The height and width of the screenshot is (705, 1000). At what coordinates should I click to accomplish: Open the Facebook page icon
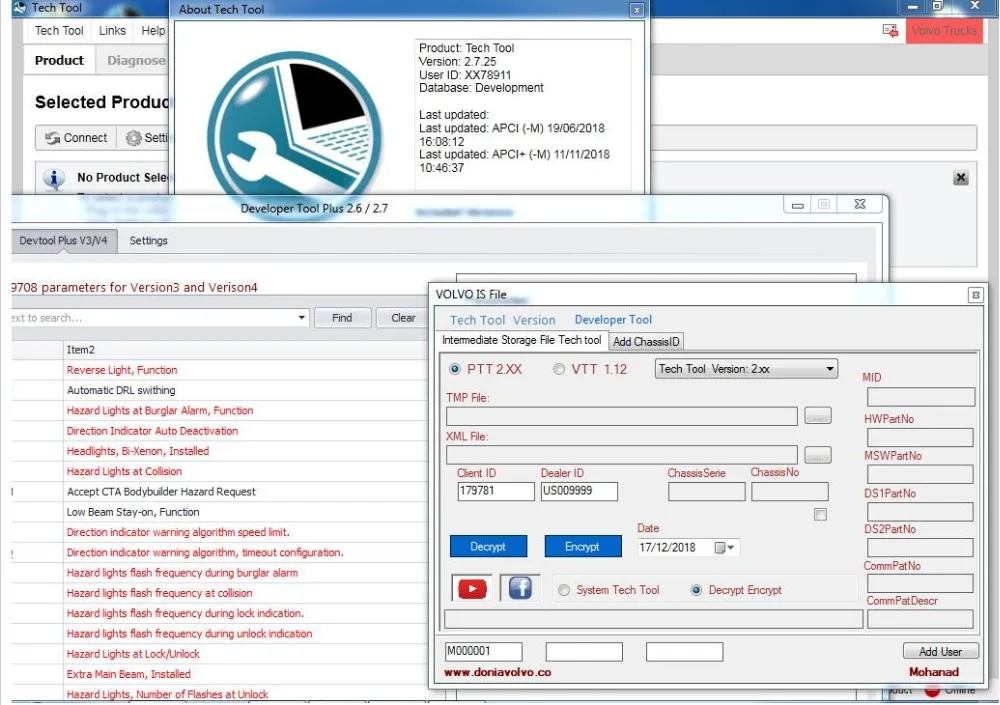pos(519,589)
